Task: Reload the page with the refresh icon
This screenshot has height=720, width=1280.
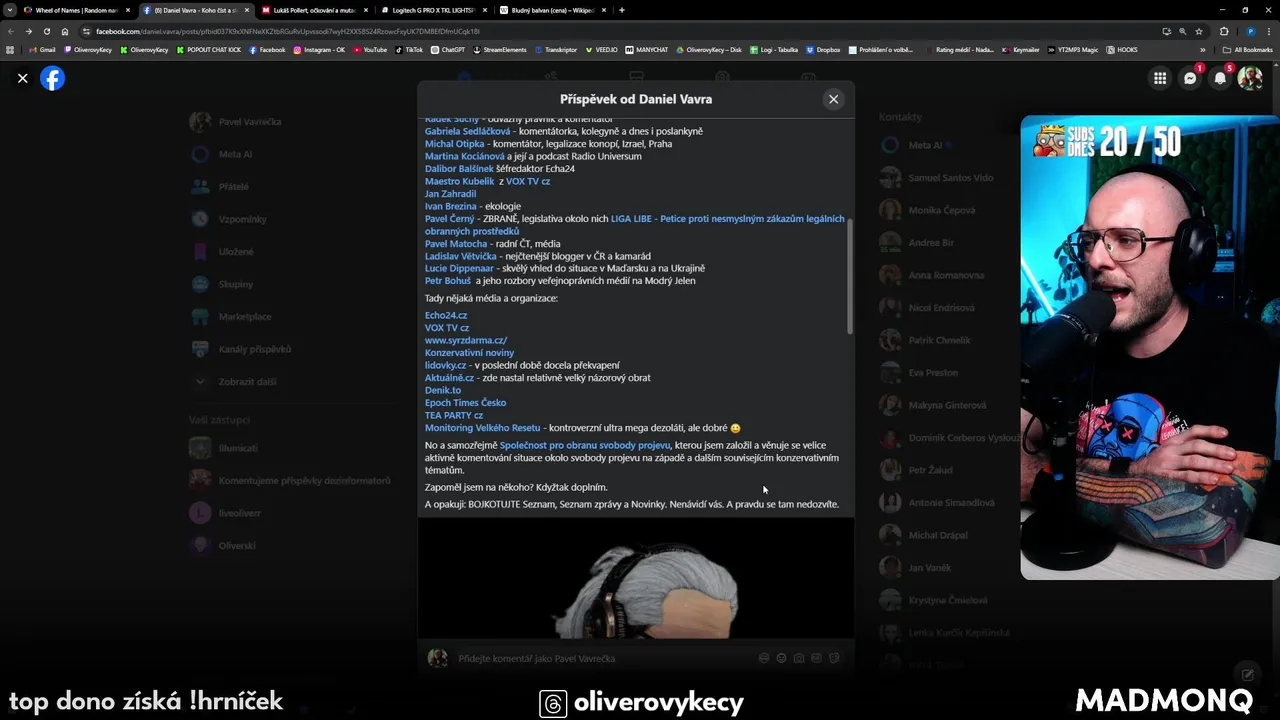Action: tap(47, 31)
